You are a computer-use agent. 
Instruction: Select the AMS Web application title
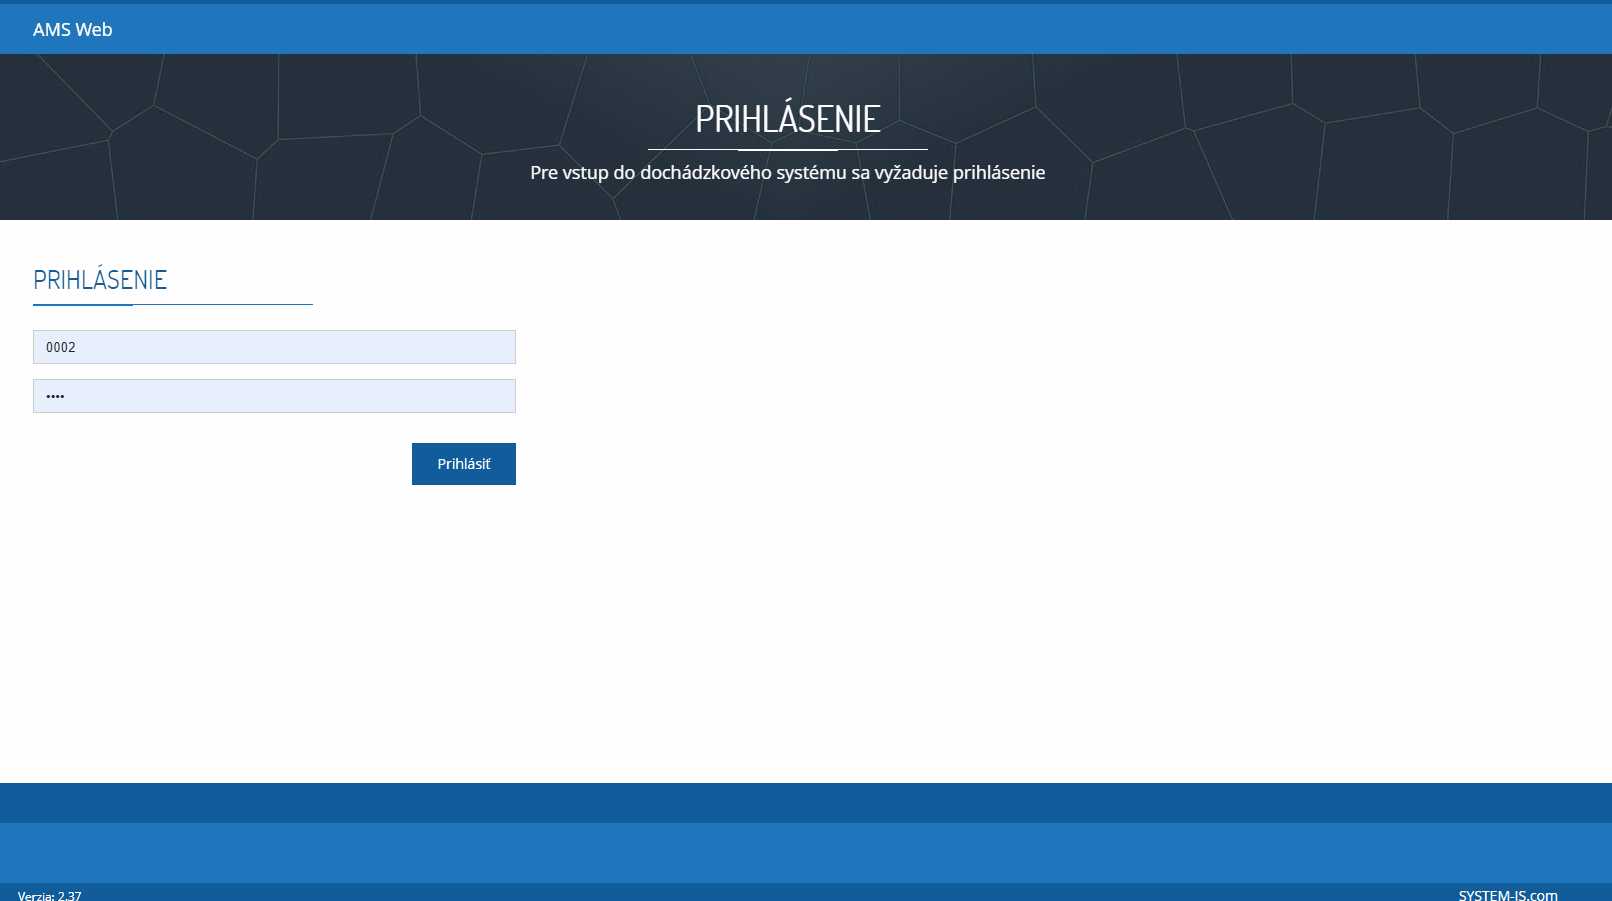[72, 29]
